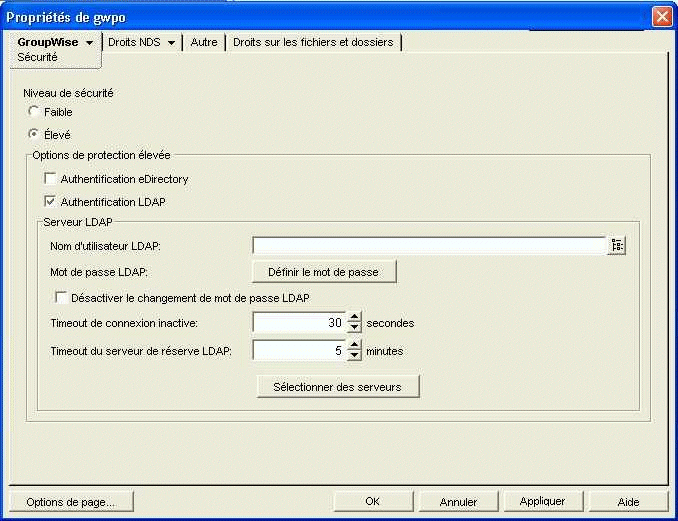Screen dimensions: 678x521
Task: Expand the Droits NDS tab dropdown arrow
Action: click(171, 43)
